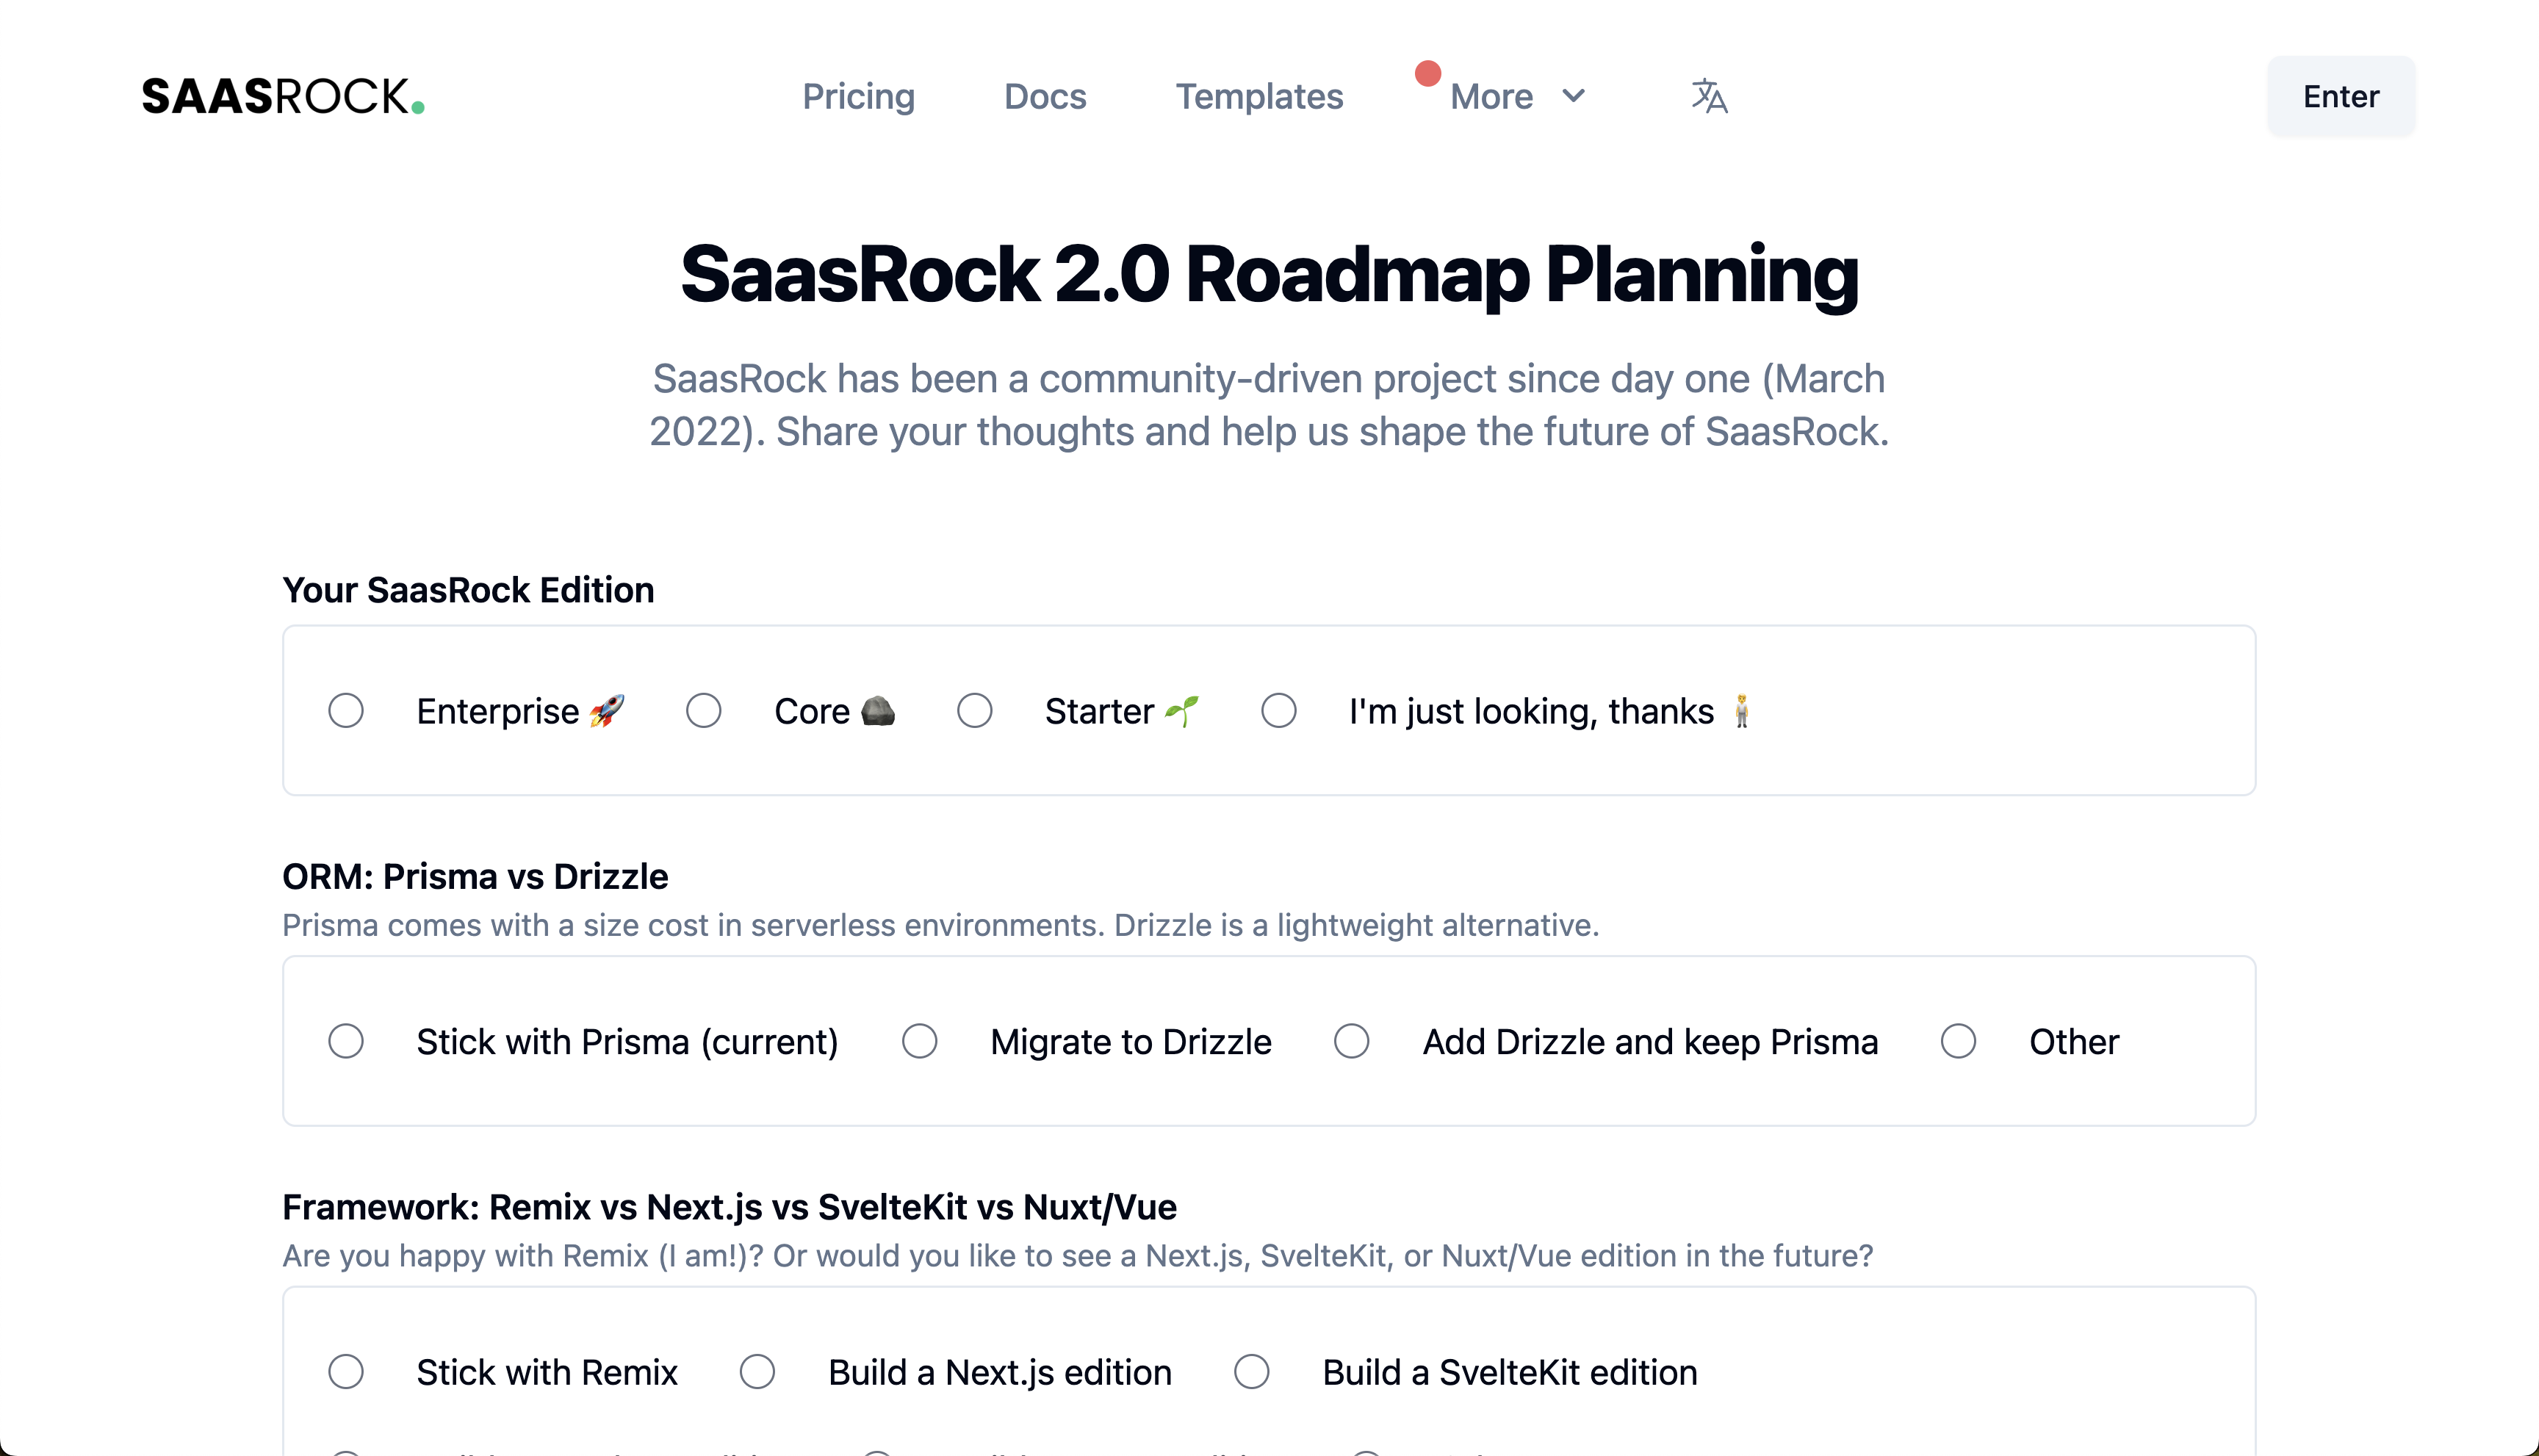
Task: Click the Enter button
Action: (x=2341, y=96)
